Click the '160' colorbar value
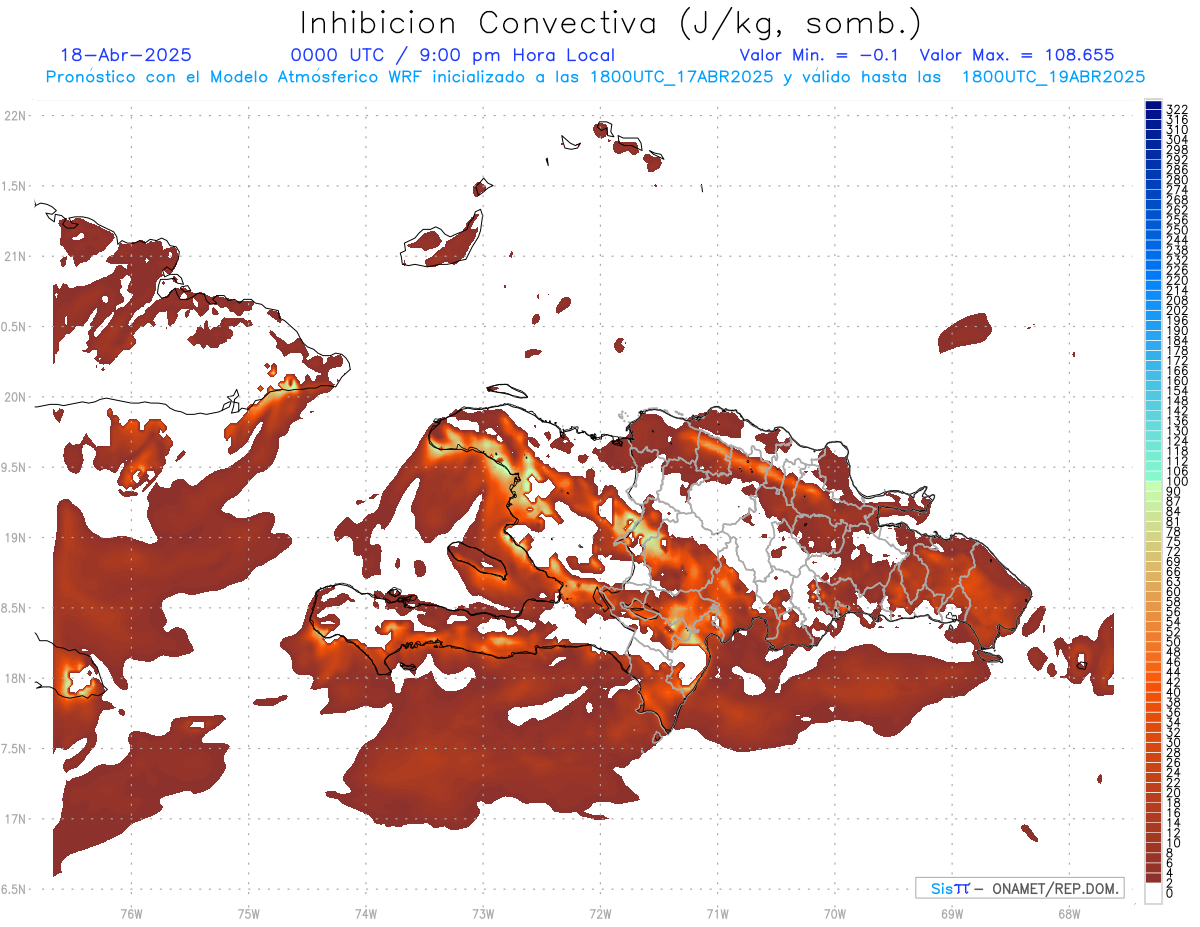 click(x=1176, y=381)
